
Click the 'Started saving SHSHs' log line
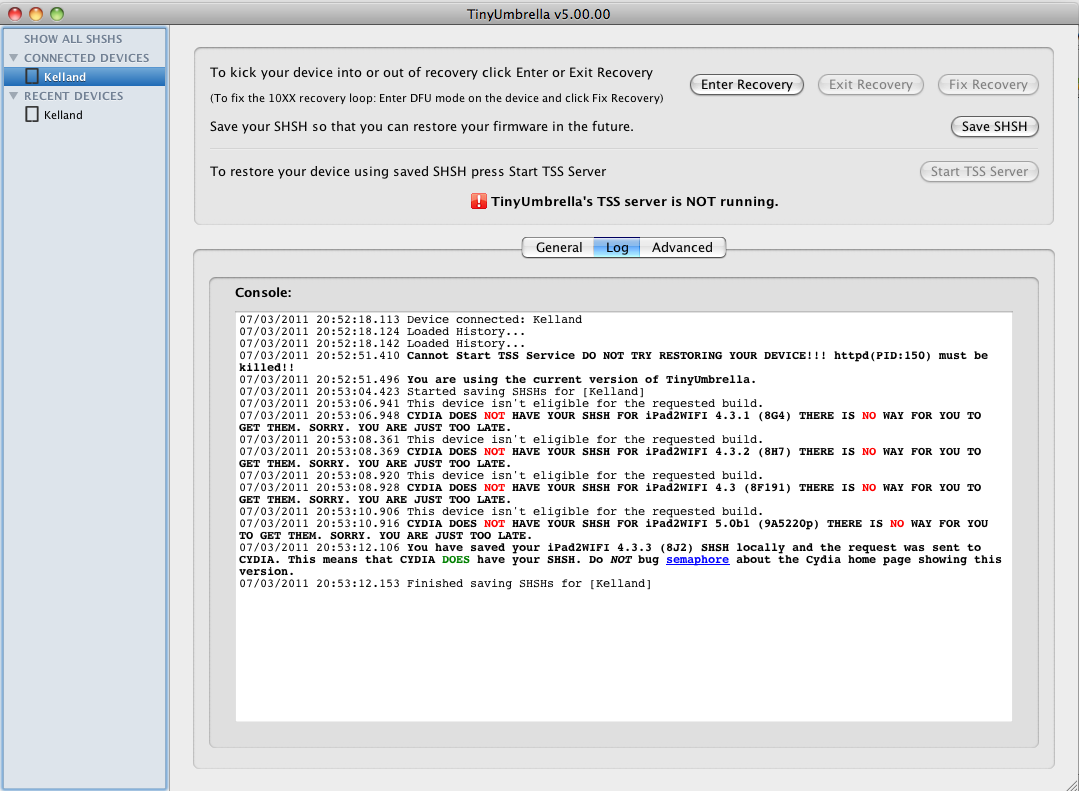coord(442,391)
